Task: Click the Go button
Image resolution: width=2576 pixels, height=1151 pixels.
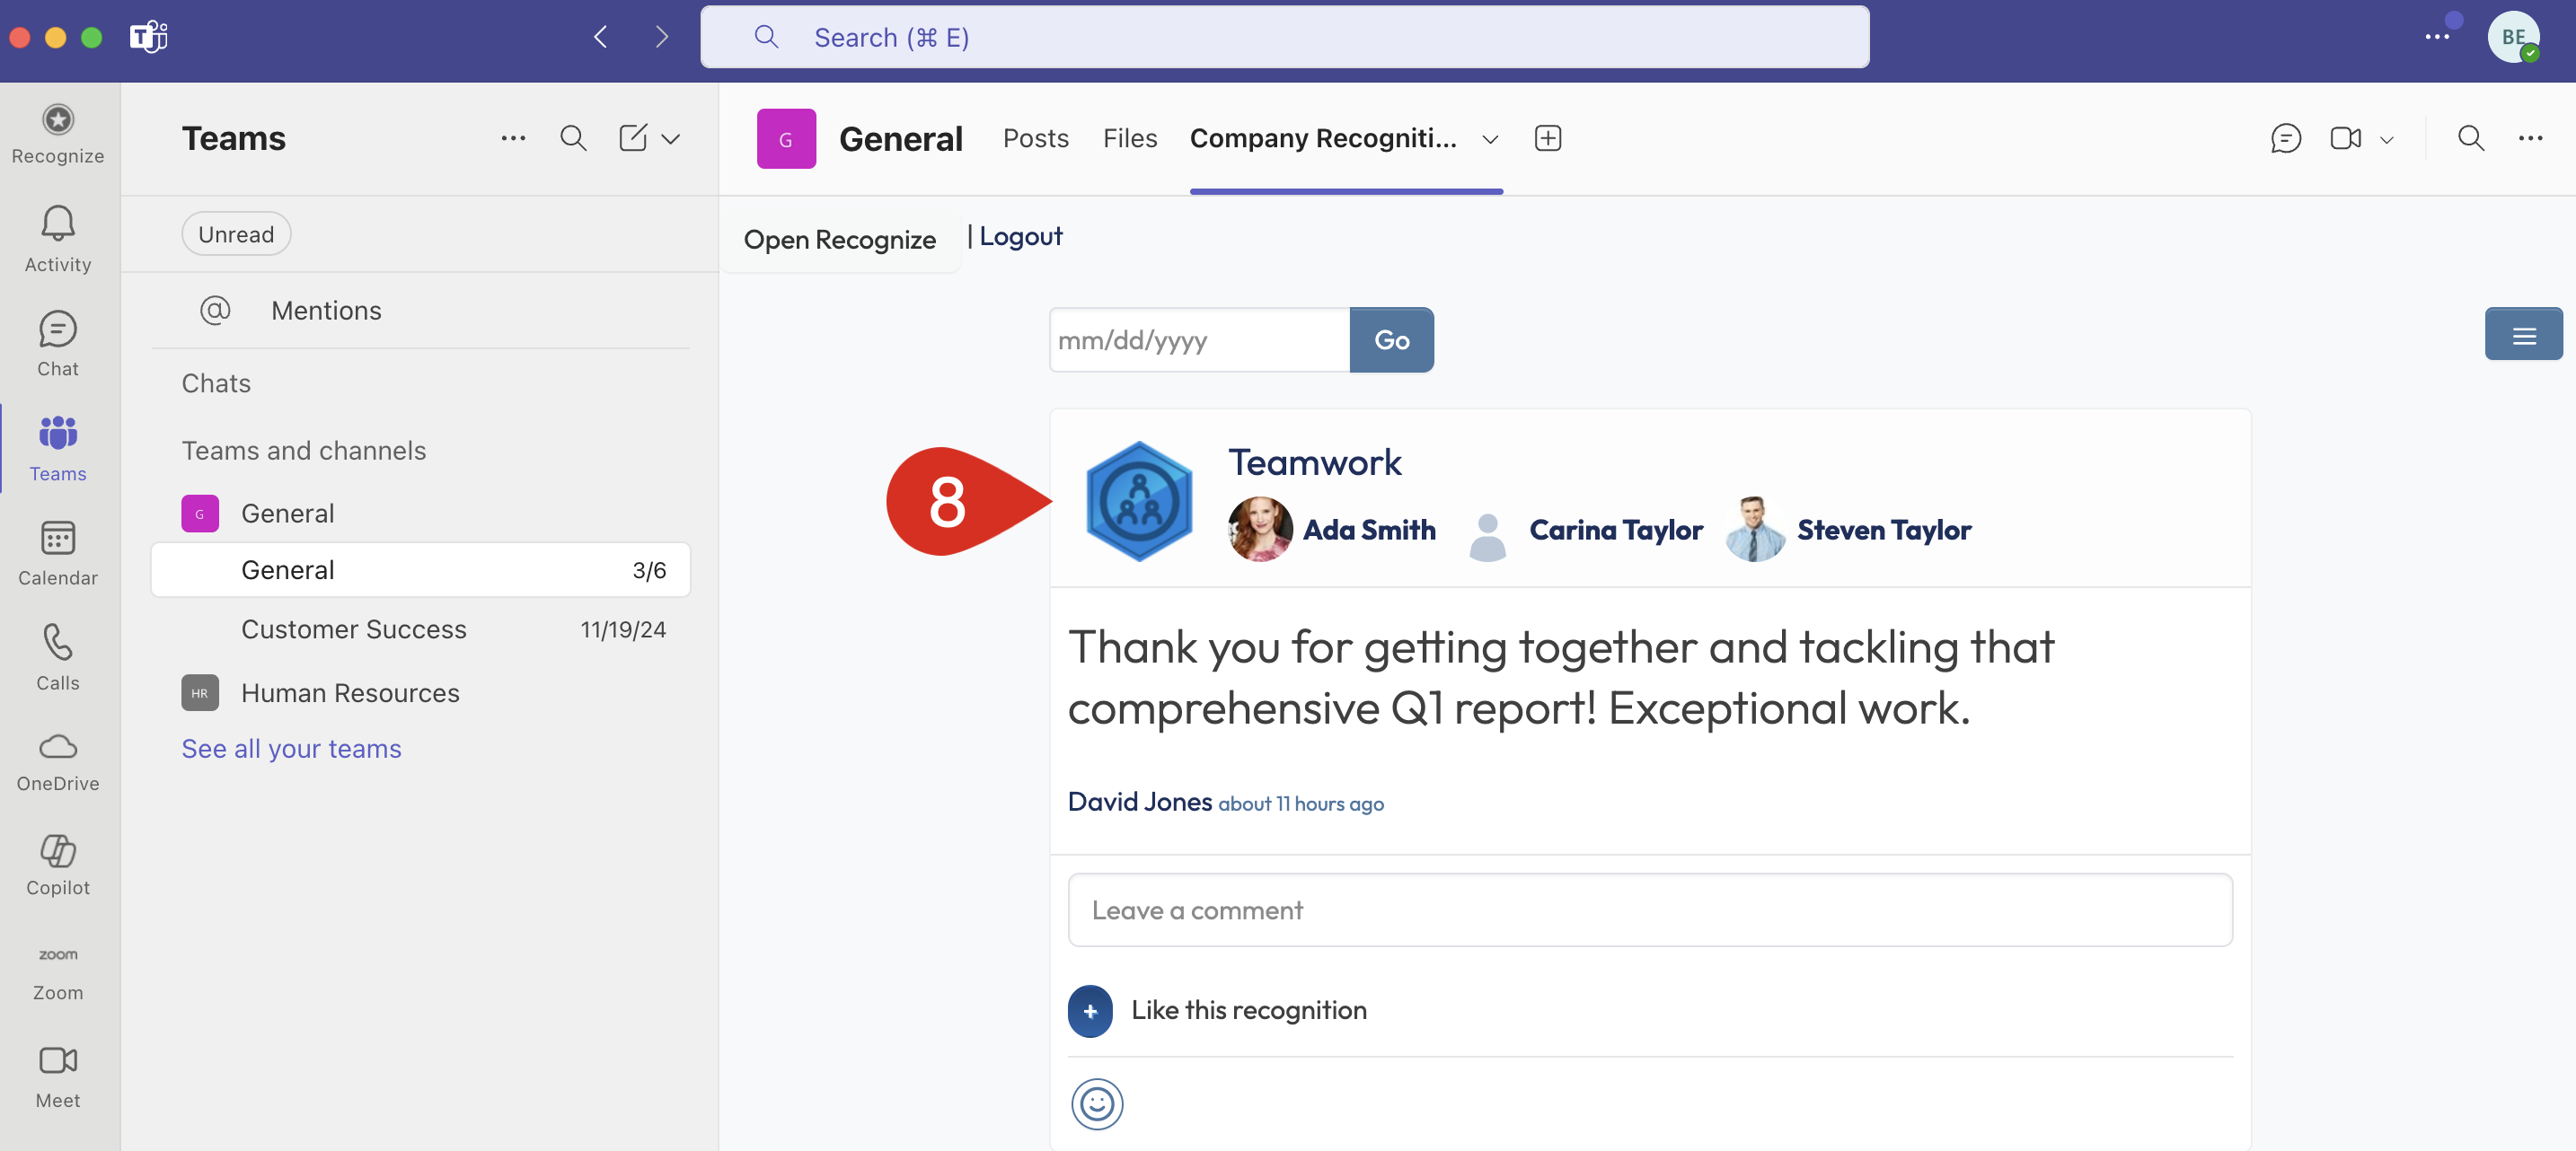Action: (x=1391, y=340)
